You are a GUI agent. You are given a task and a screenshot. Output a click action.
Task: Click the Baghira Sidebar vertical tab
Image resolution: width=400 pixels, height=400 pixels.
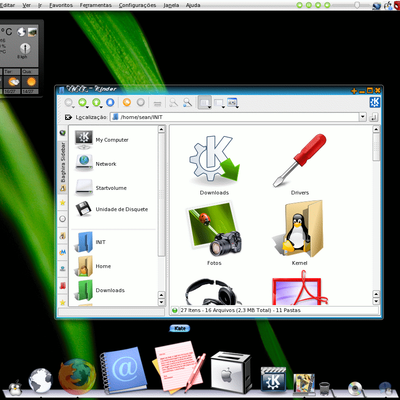[x=62, y=167]
